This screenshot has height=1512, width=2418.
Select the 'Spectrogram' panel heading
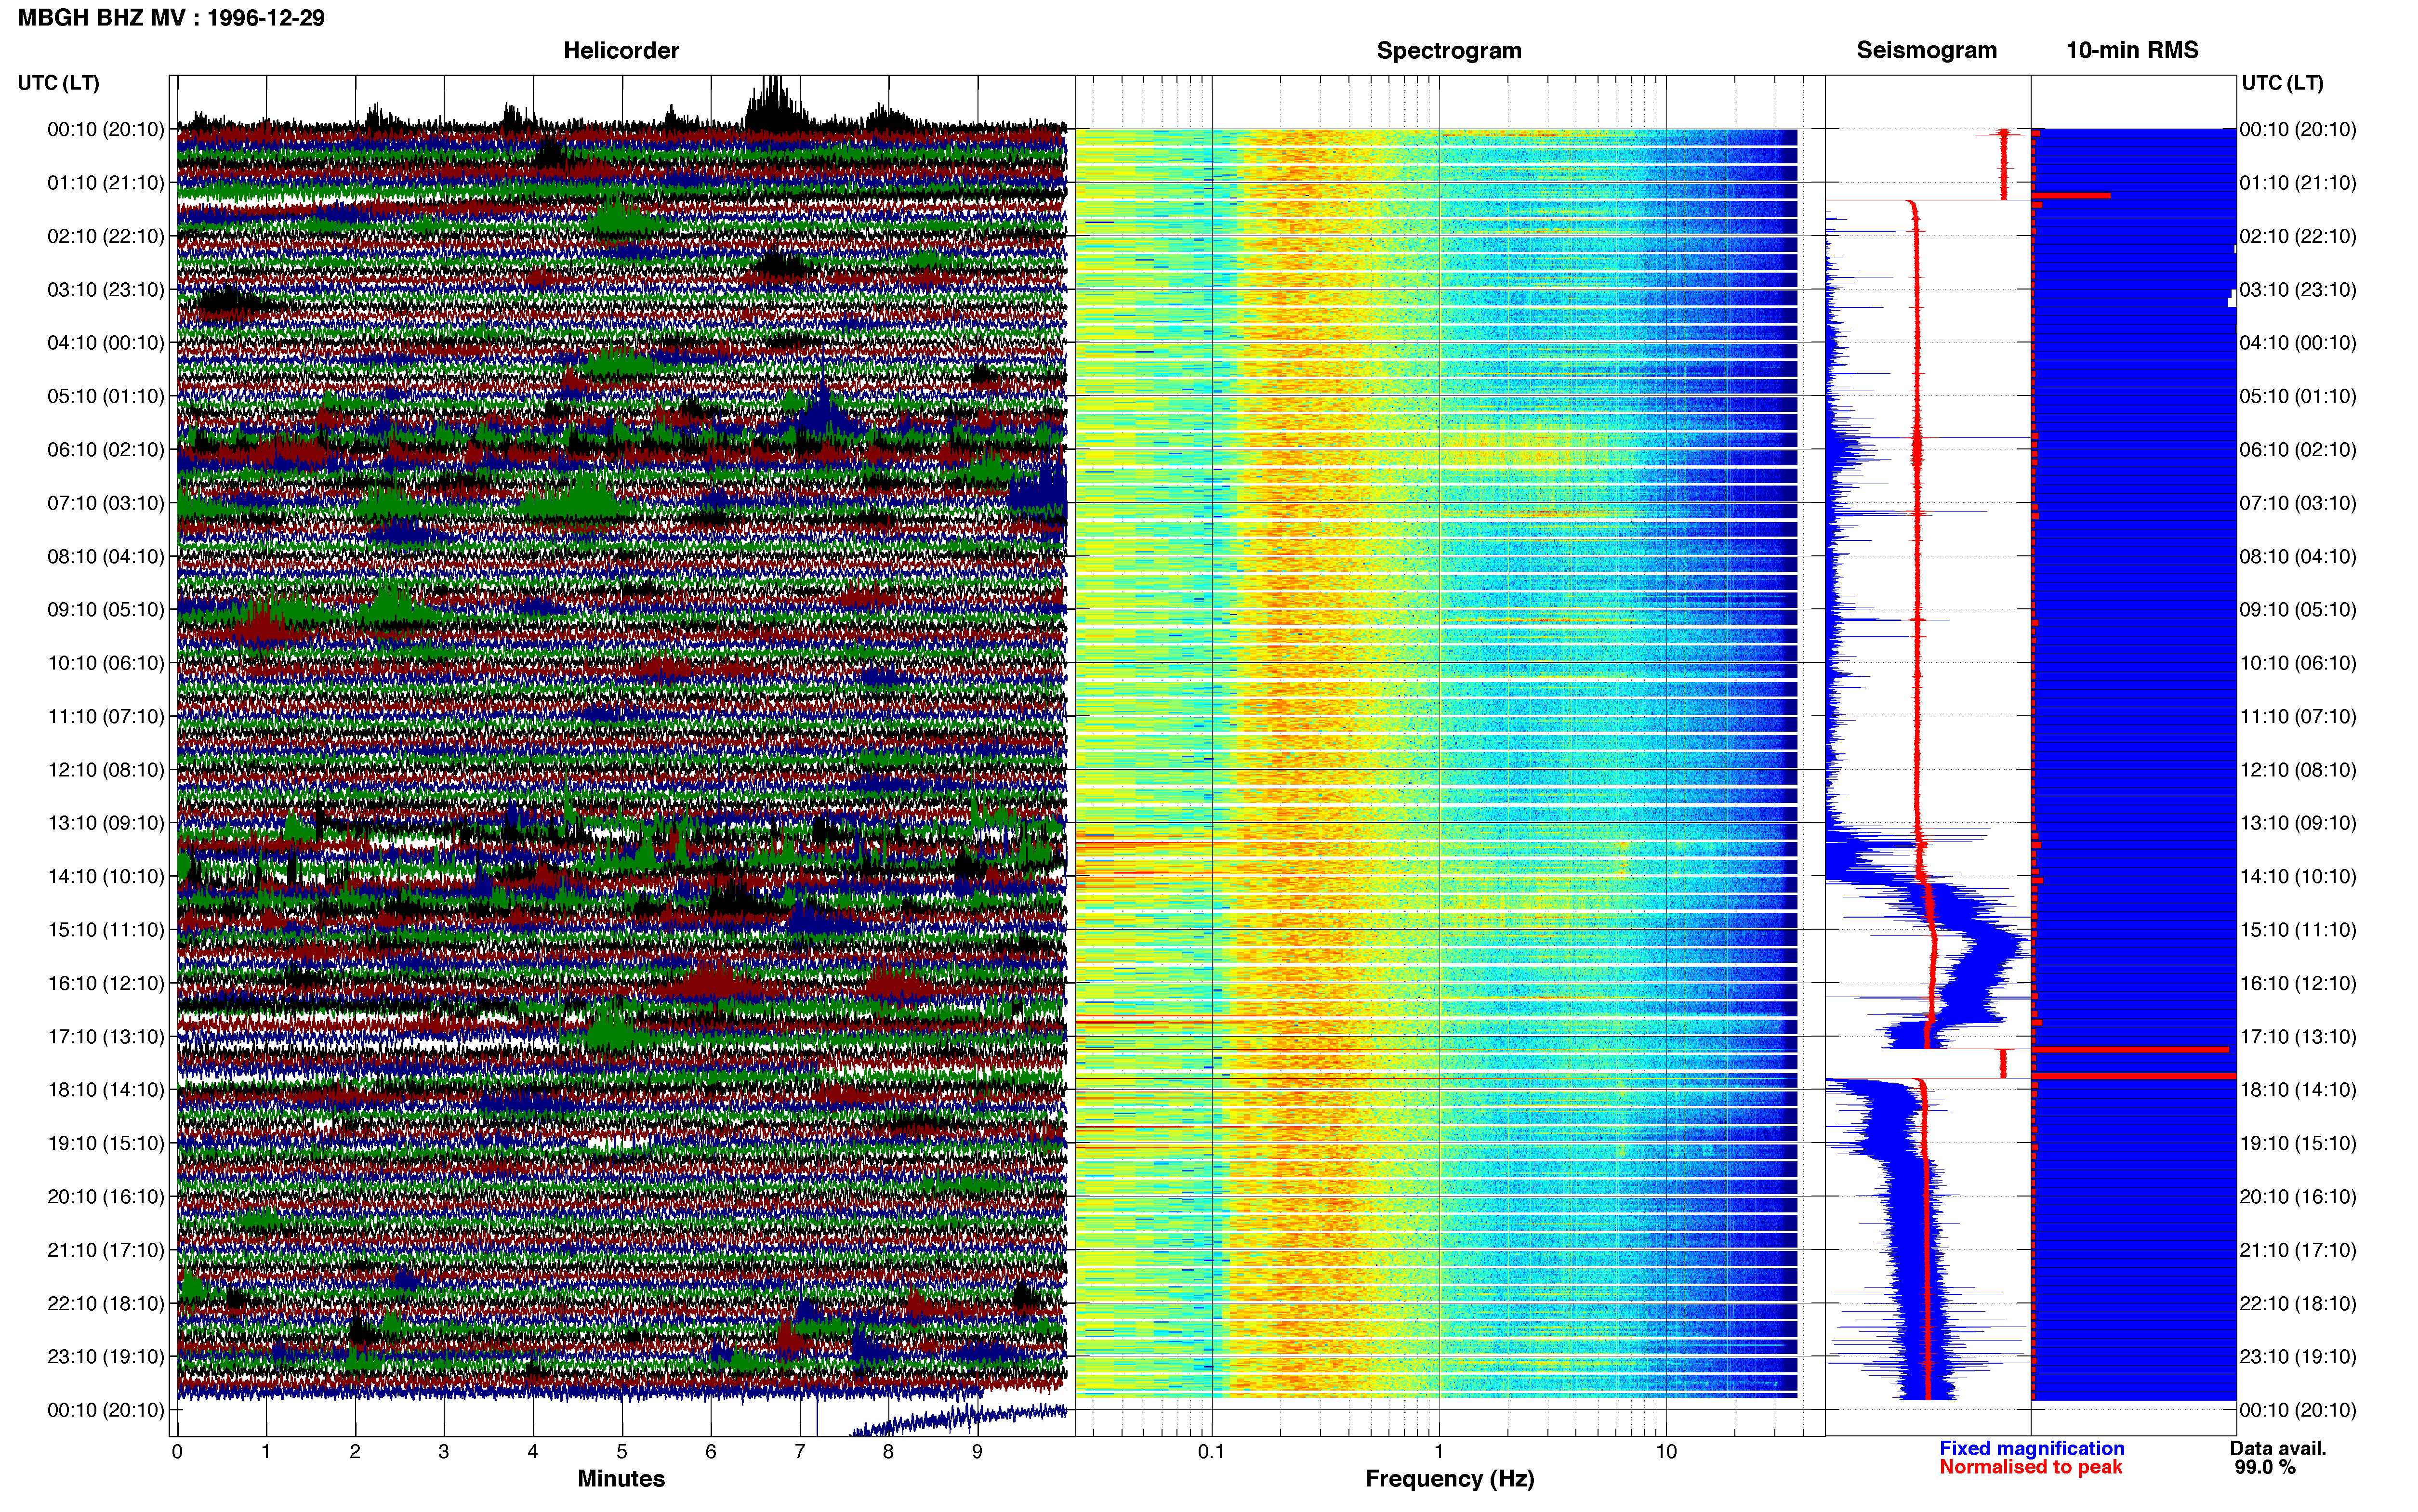(x=1449, y=50)
